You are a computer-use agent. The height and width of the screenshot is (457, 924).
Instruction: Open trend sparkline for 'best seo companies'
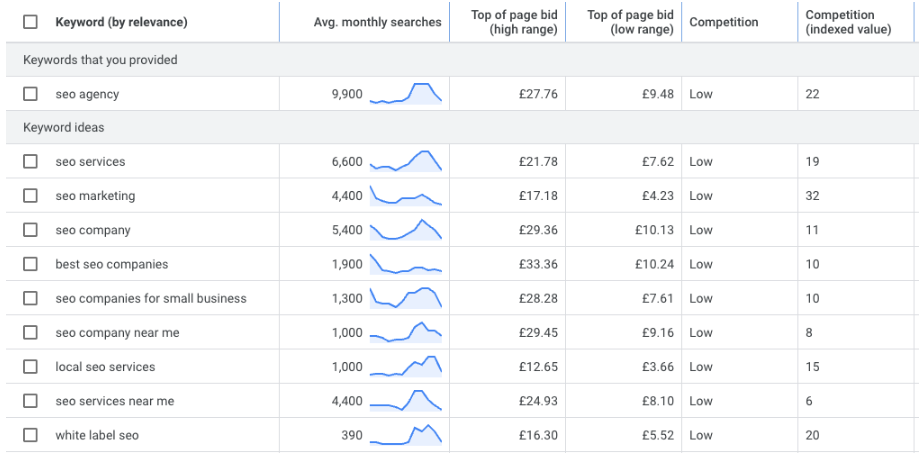pos(405,264)
